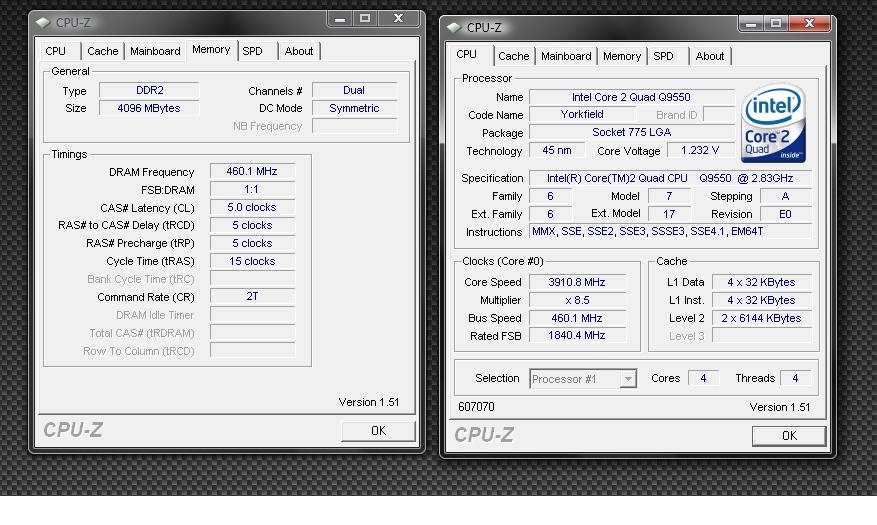Select Memory tab in left window
This screenshot has height=525, width=877.
coord(211,49)
